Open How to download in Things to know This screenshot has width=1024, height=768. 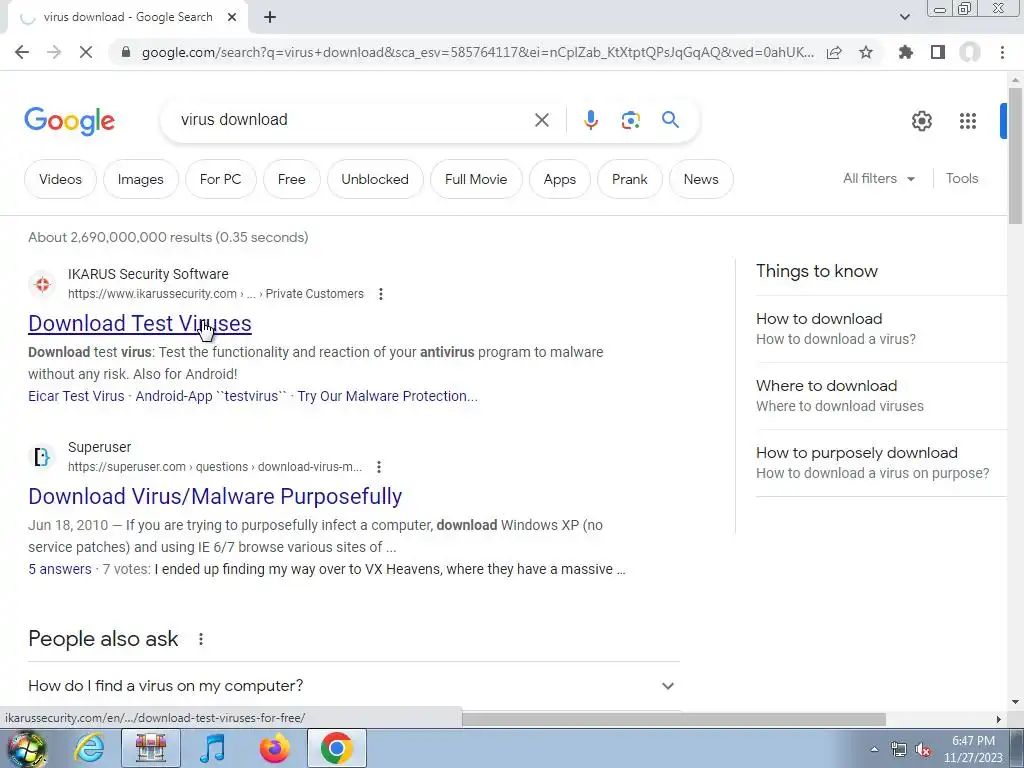coord(881,328)
